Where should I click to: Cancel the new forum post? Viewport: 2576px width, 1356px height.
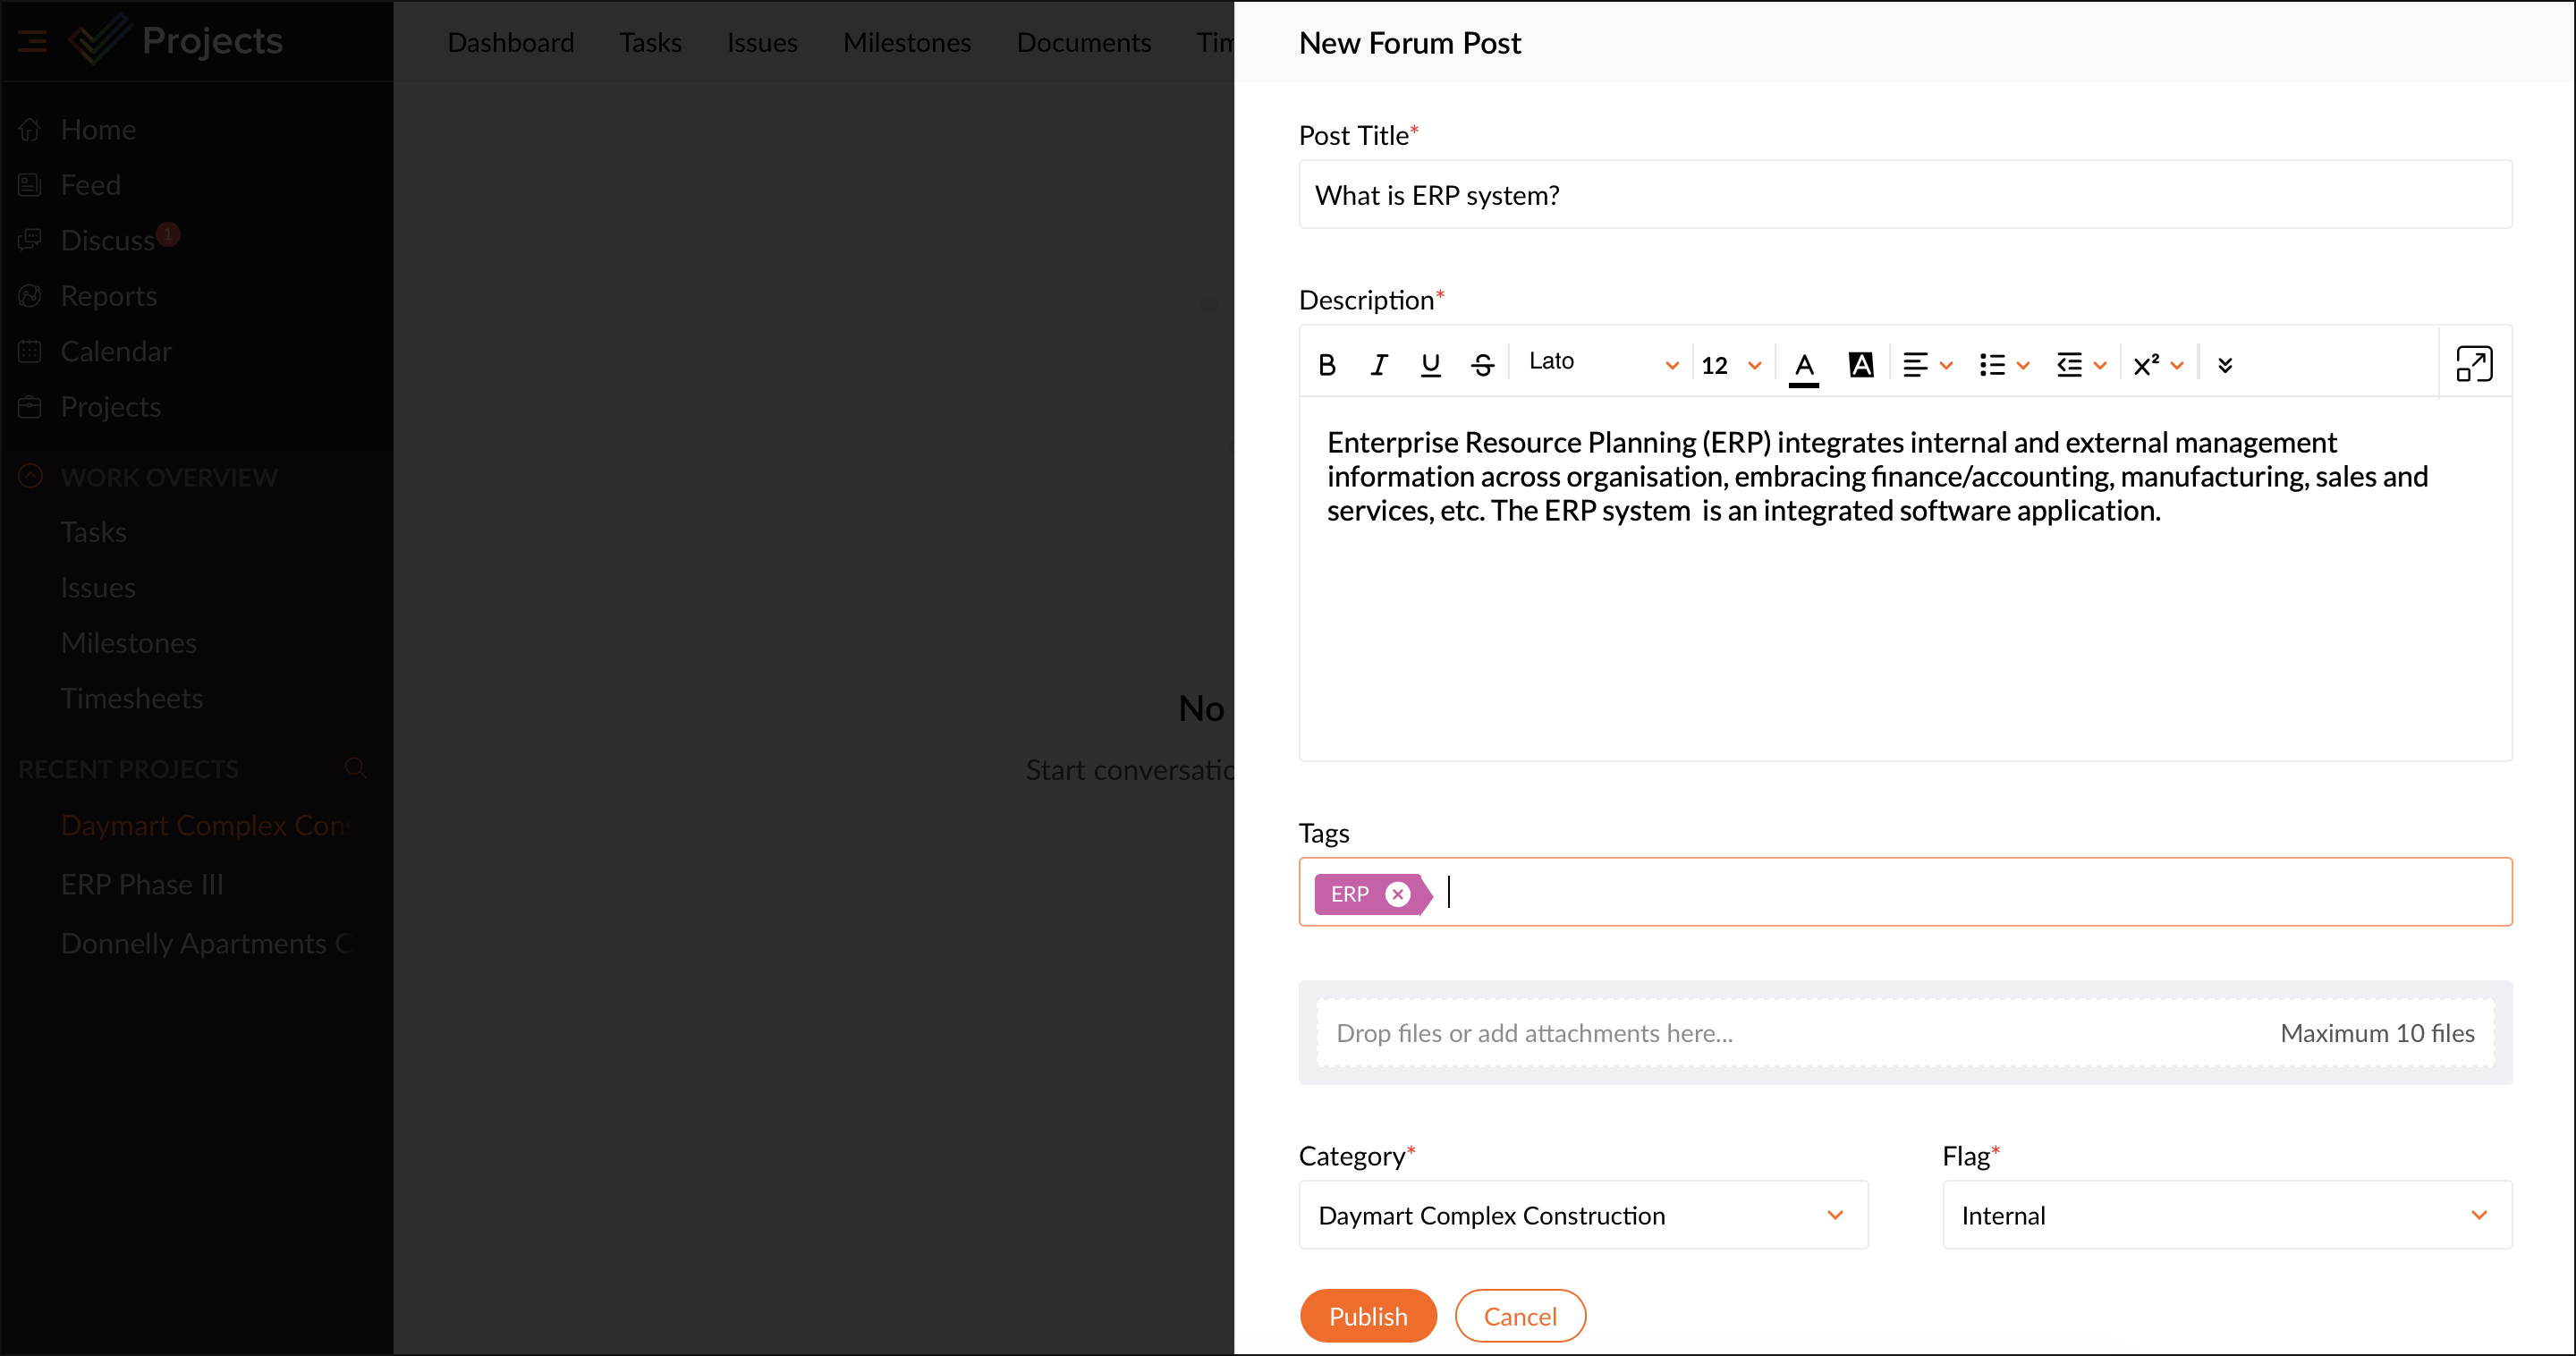coord(1519,1316)
